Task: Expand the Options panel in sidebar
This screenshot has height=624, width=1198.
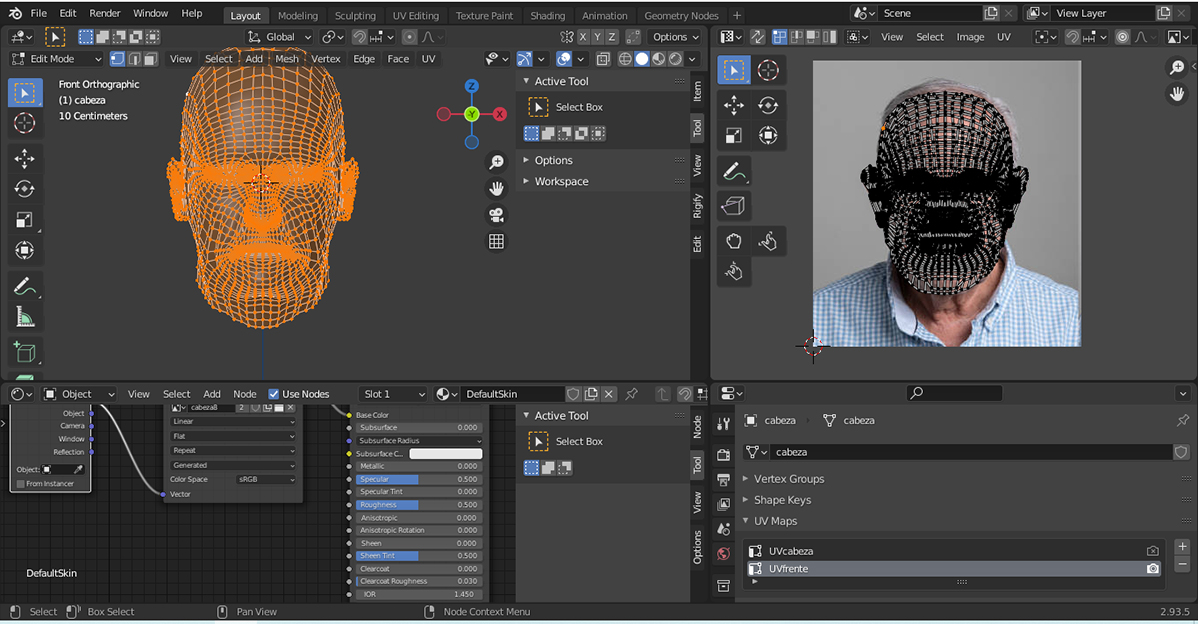Action: pyautogui.click(x=553, y=160)
